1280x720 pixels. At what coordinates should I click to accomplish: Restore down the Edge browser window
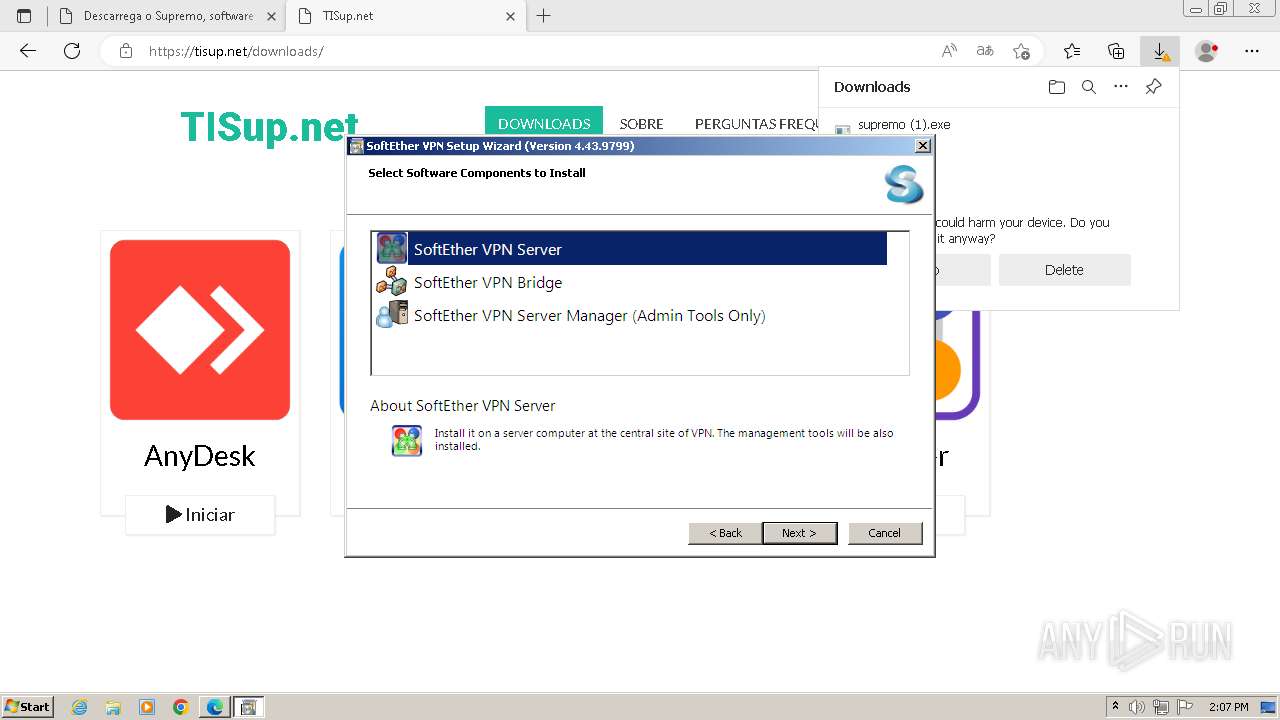tap(1221, 9)
